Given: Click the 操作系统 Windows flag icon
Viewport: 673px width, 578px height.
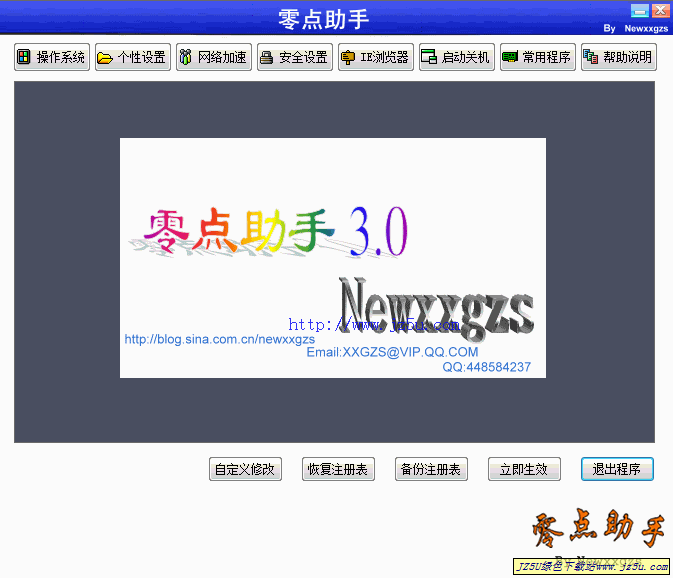Looking at the screenshot, I should (x=24, y=57).
